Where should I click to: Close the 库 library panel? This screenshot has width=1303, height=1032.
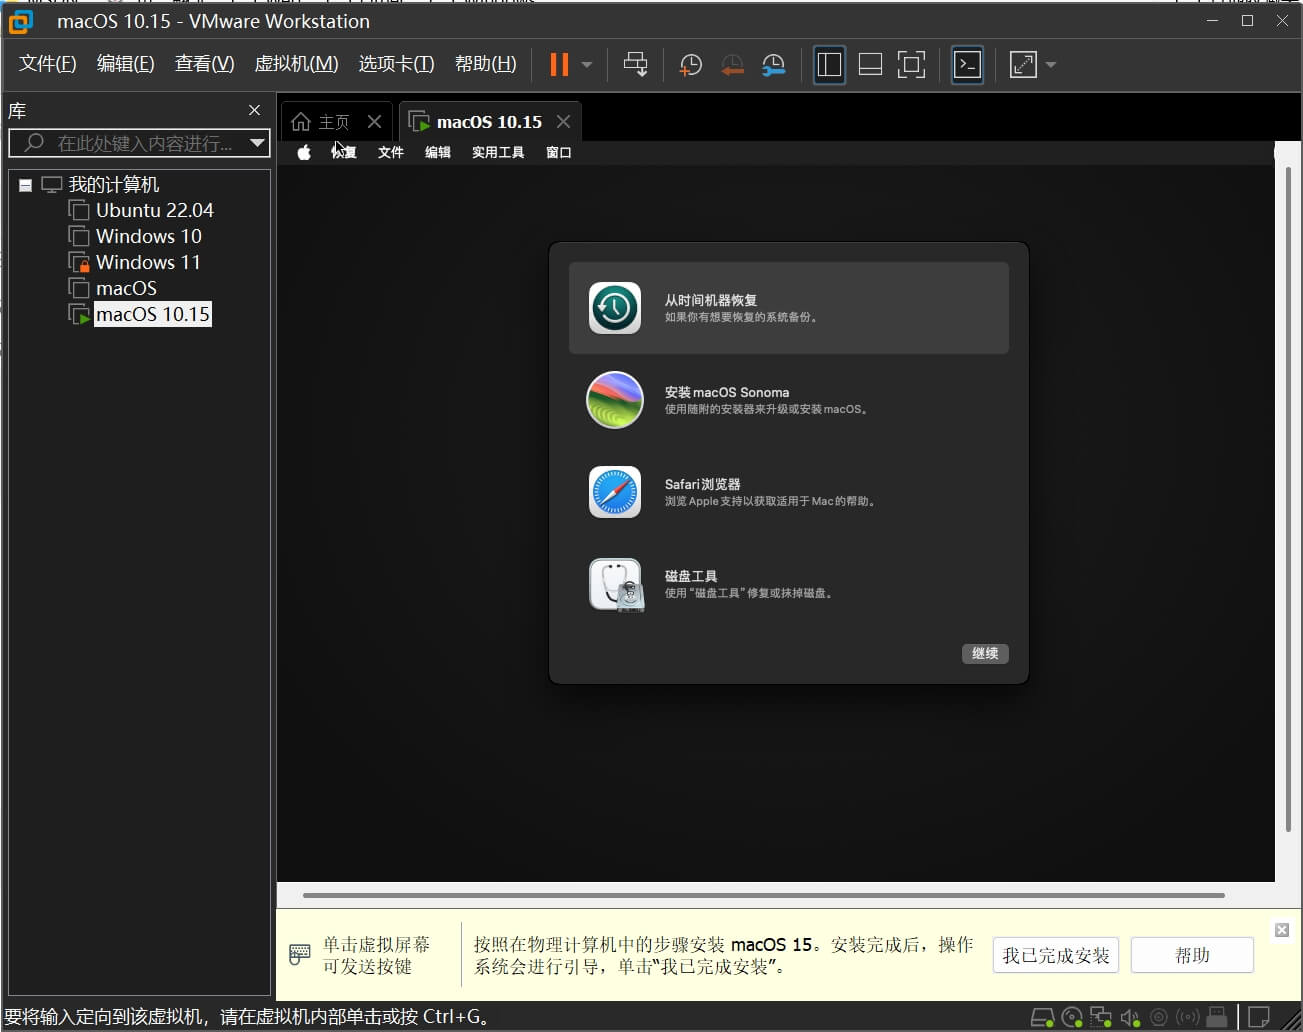pos(254,110)
